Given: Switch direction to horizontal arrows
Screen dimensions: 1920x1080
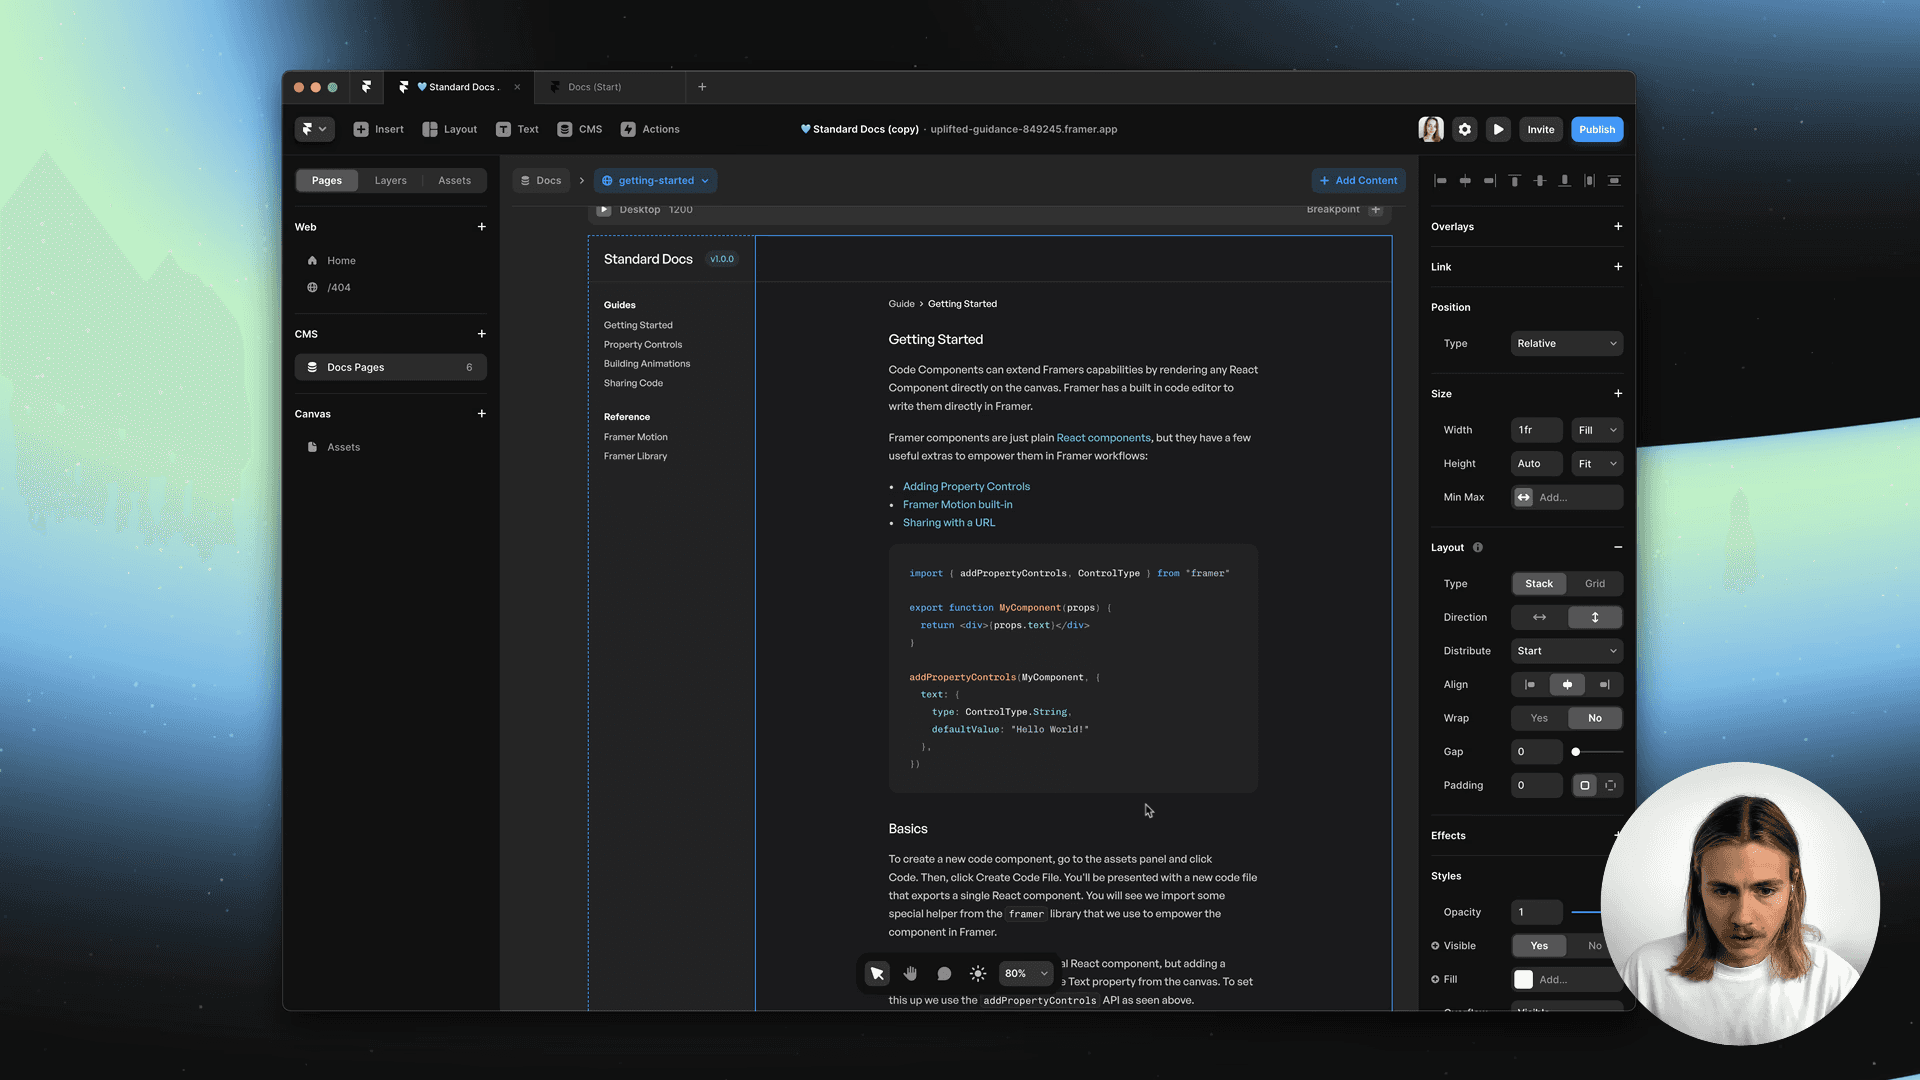Looking at the screenshot, I should point(1539,617).
